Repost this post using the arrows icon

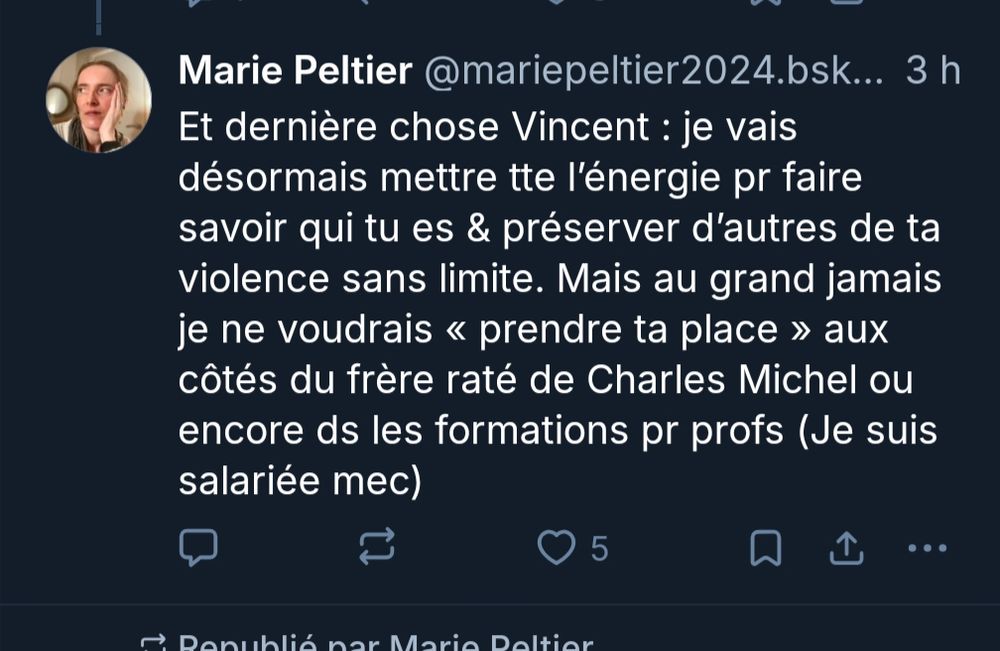(376, 547)
